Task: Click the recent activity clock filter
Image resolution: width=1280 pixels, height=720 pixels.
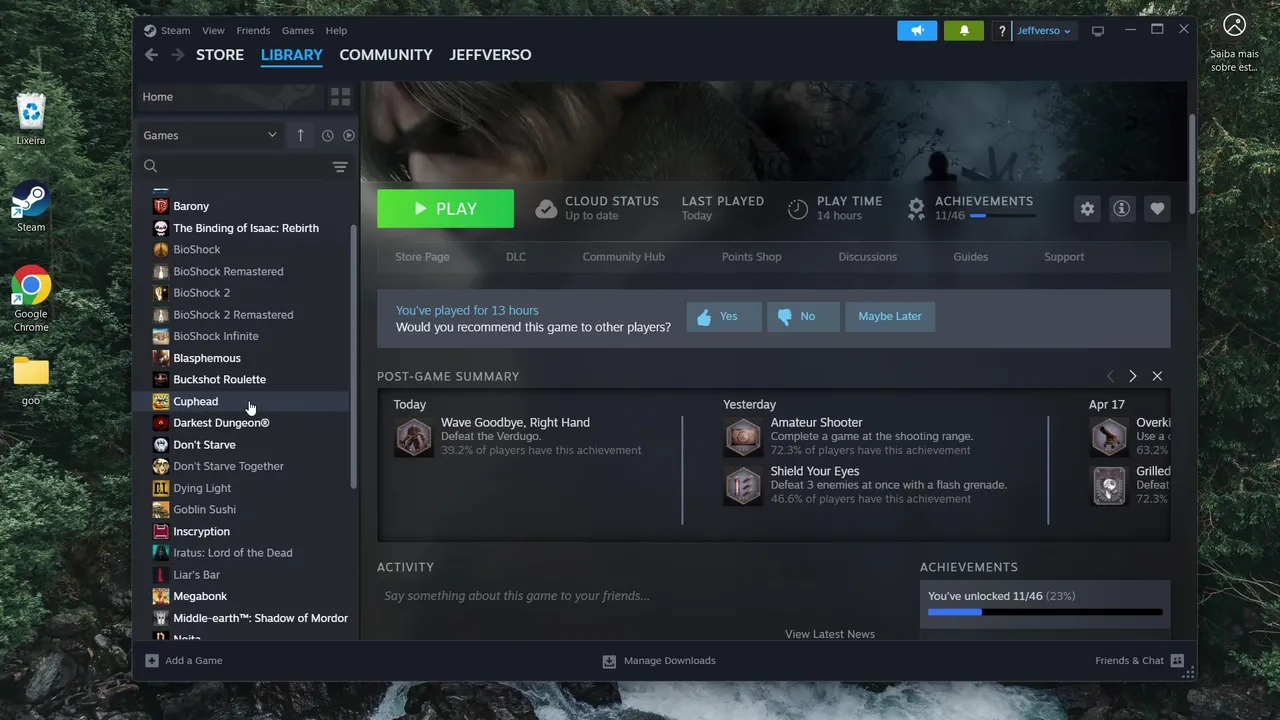Action: click(327, 135)
